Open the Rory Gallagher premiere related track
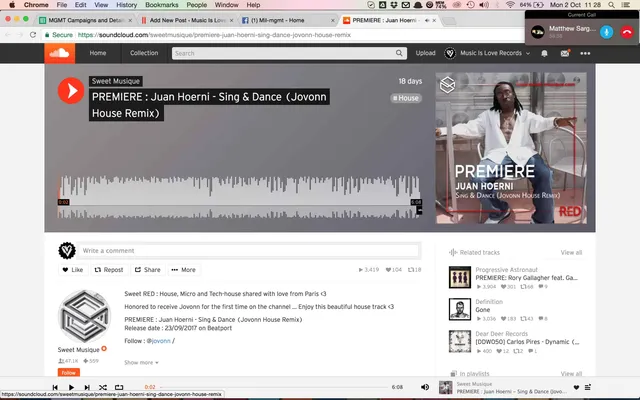Screen dimensions: 640x400 tap(526, 278)
